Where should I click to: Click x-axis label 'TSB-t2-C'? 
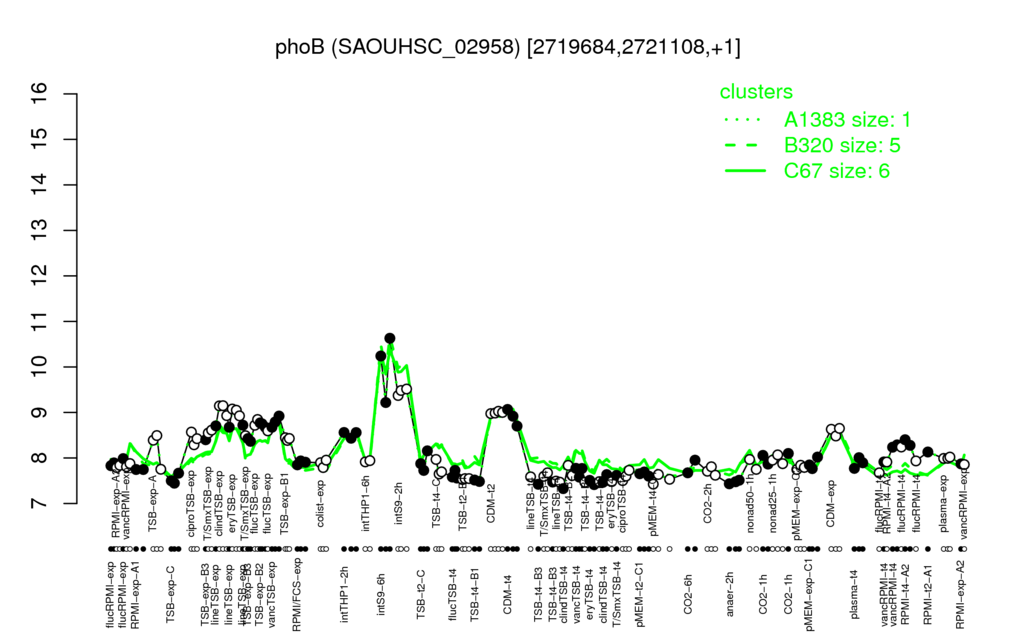421,594
